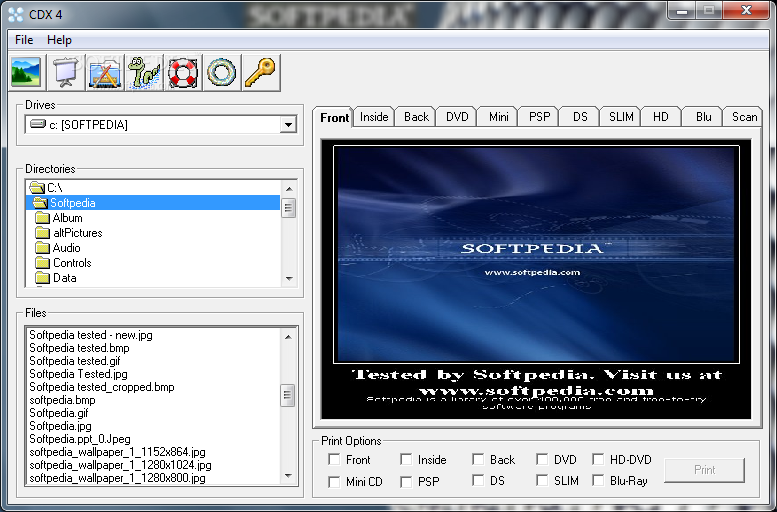This screenshot has height=512, width=777.
Task: Click the Files scrollbar thumb
Action: pyautogui.click(x=288, y=395)
